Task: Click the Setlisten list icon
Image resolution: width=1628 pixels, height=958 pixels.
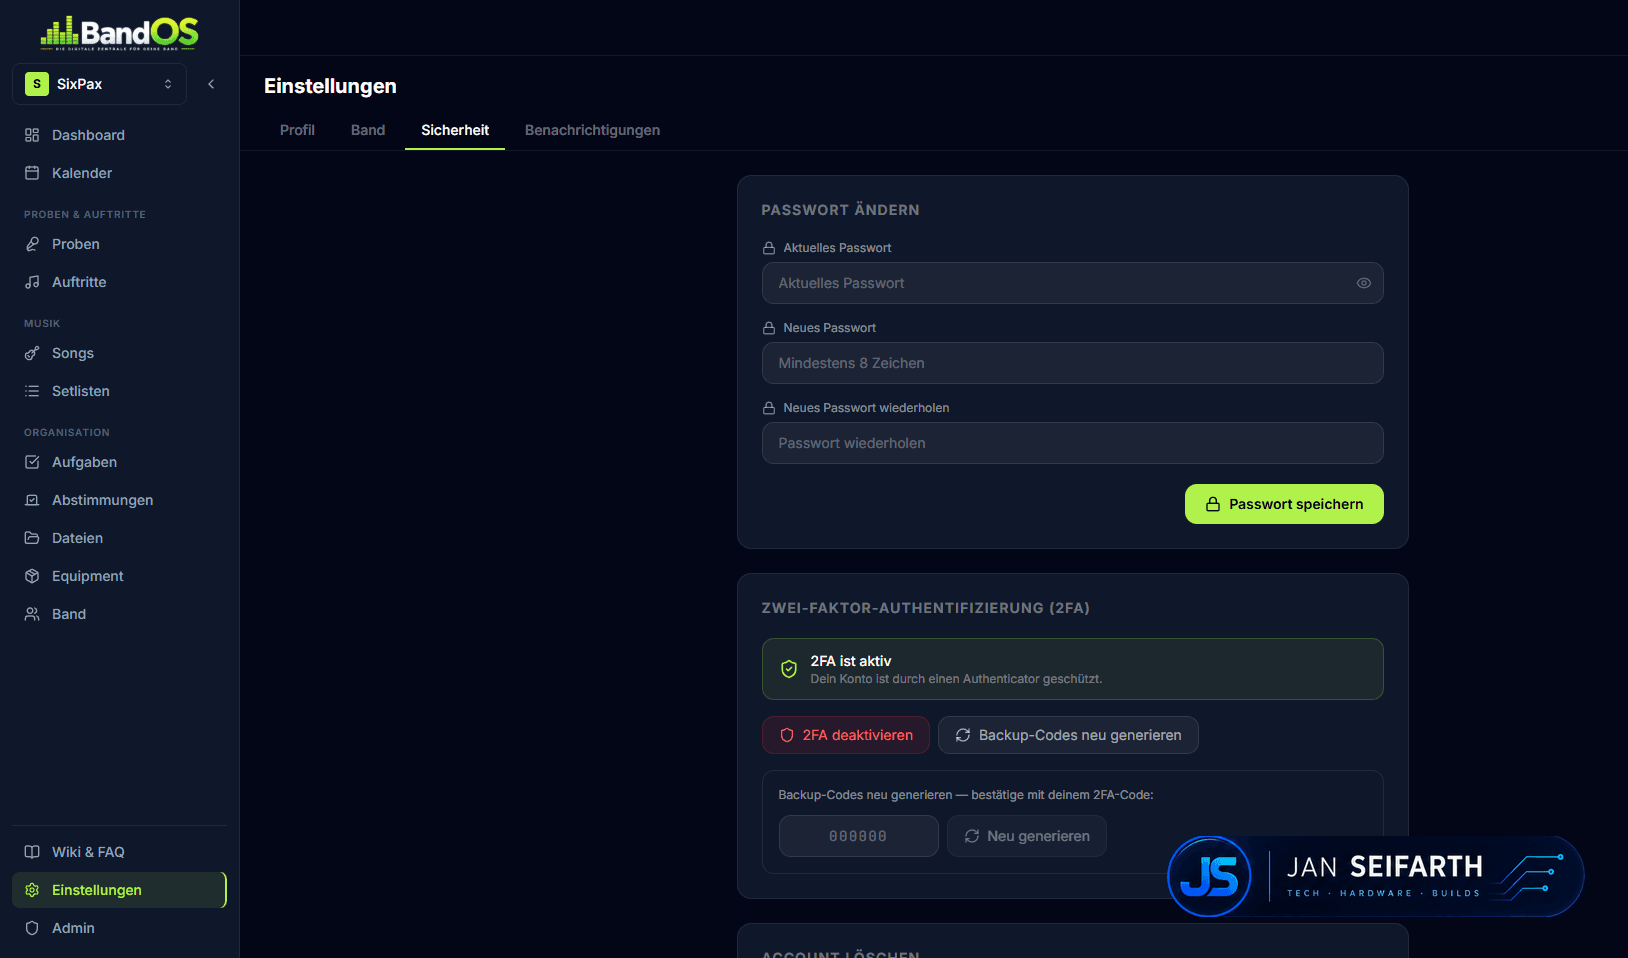Action: [32, 391]
